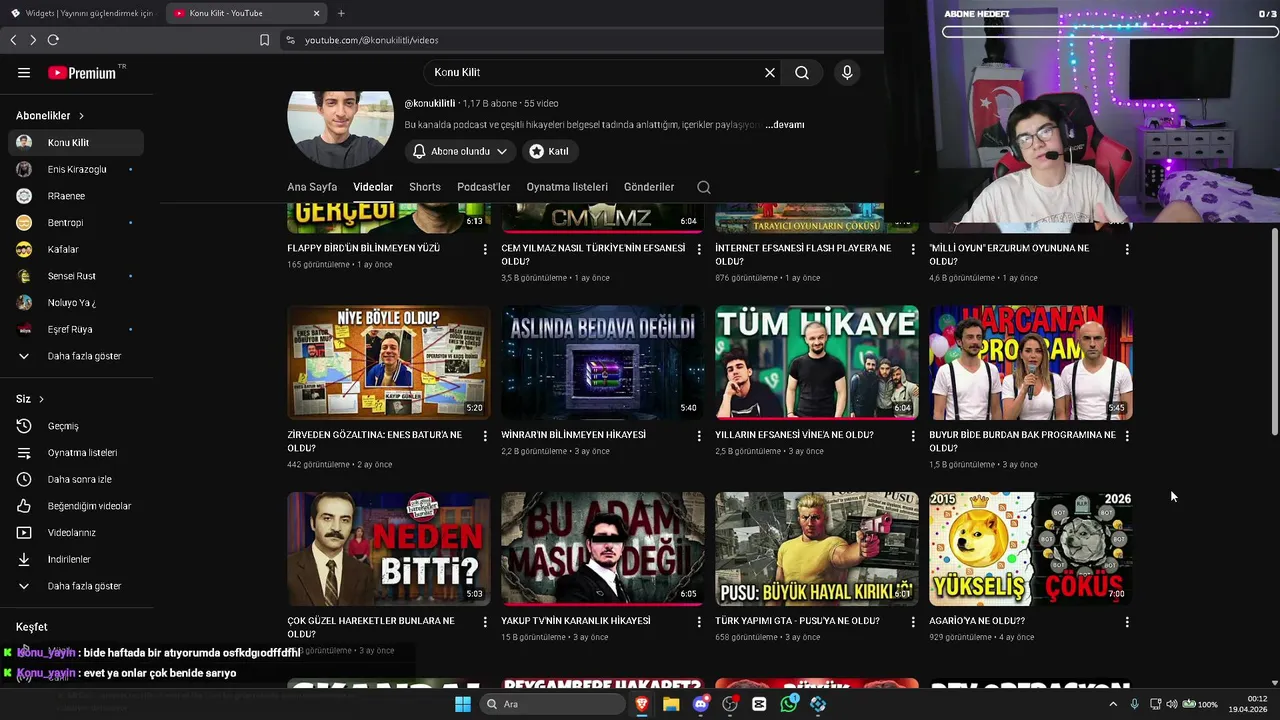Expand the Abonelikler section arrow
Image resolution: width=1280 pixels, height=720 pixels.
coord(81,116)
